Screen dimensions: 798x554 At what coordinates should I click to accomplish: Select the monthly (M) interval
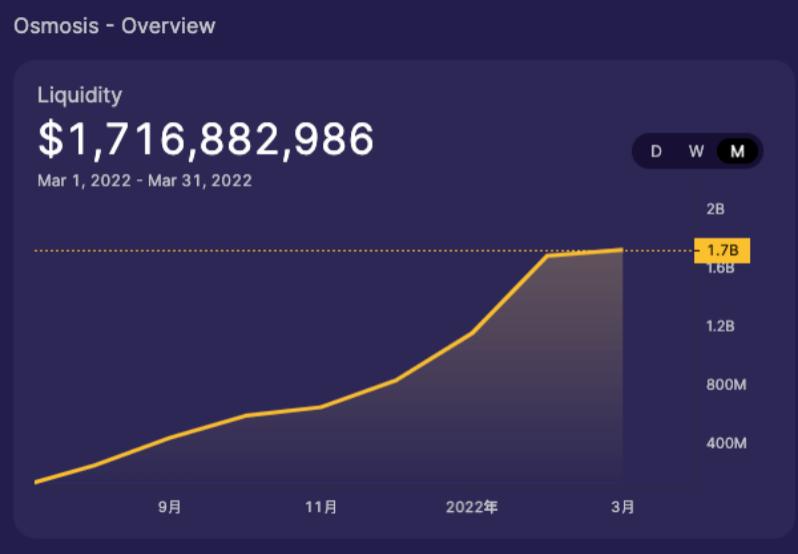pos(737,151)
